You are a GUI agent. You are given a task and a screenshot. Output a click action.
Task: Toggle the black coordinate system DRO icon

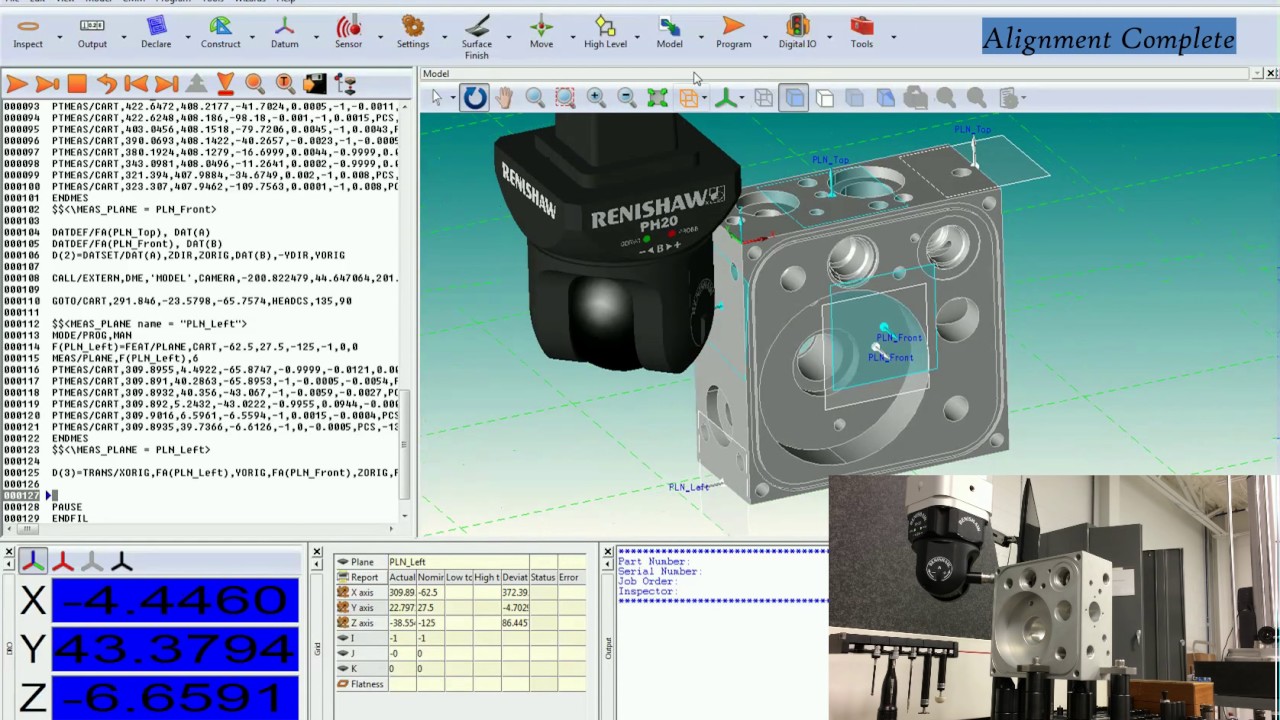tap(122, 562)
